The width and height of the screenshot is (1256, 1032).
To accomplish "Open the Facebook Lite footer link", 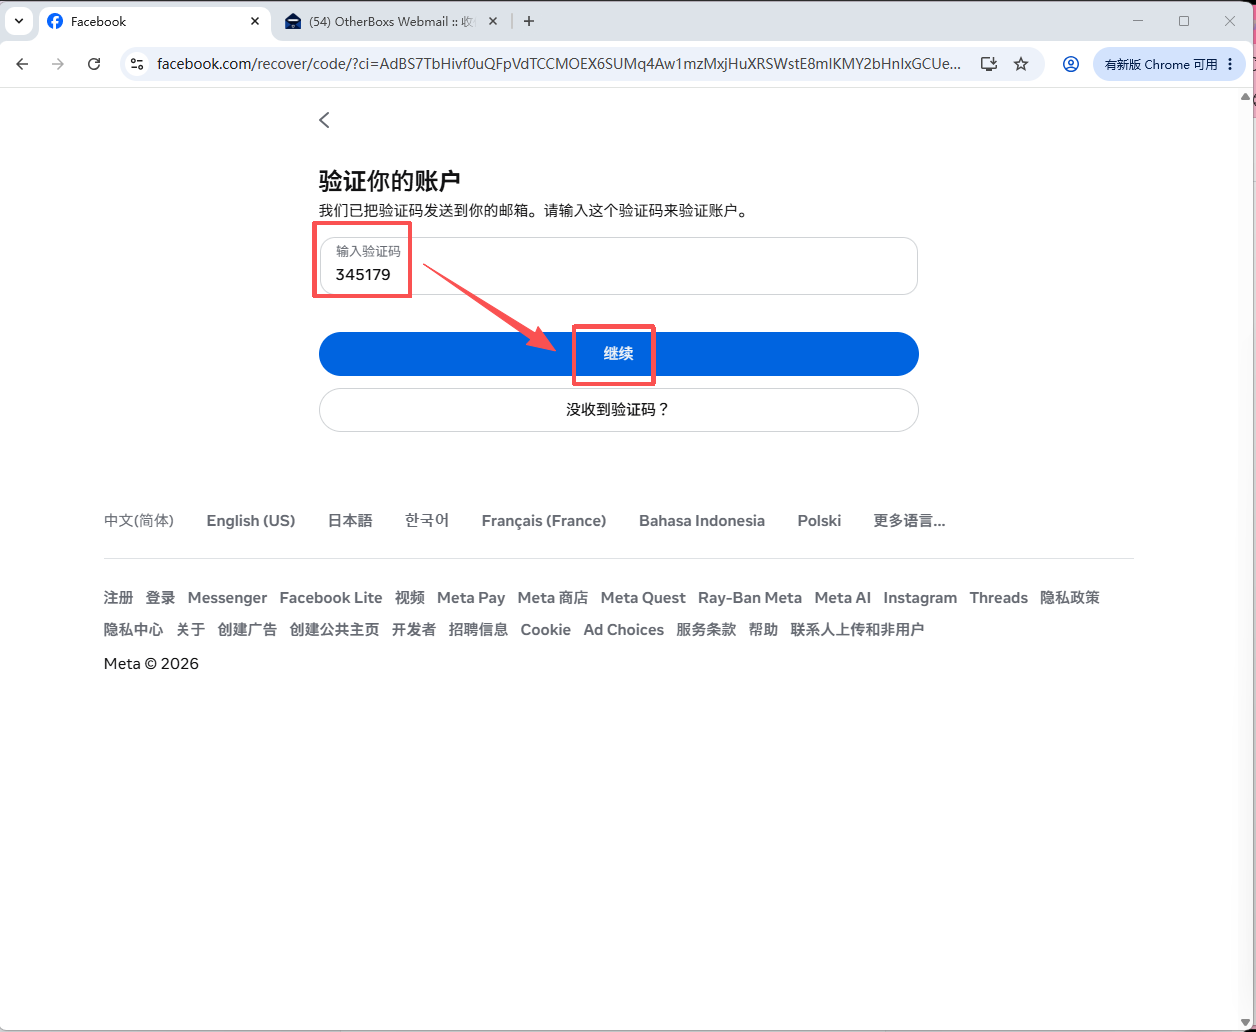I will click(x=331, y=598).
